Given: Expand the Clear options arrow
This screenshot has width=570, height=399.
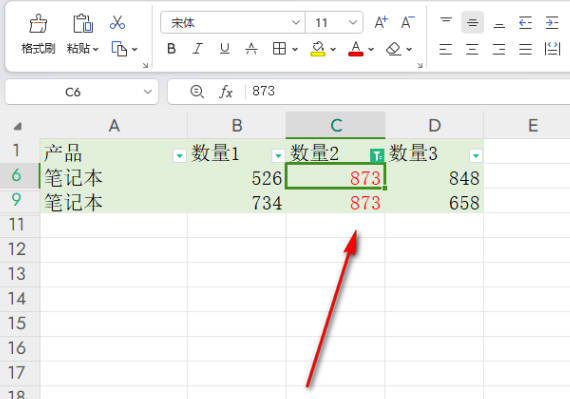Looking at the screenshot, I should point(409,49).
